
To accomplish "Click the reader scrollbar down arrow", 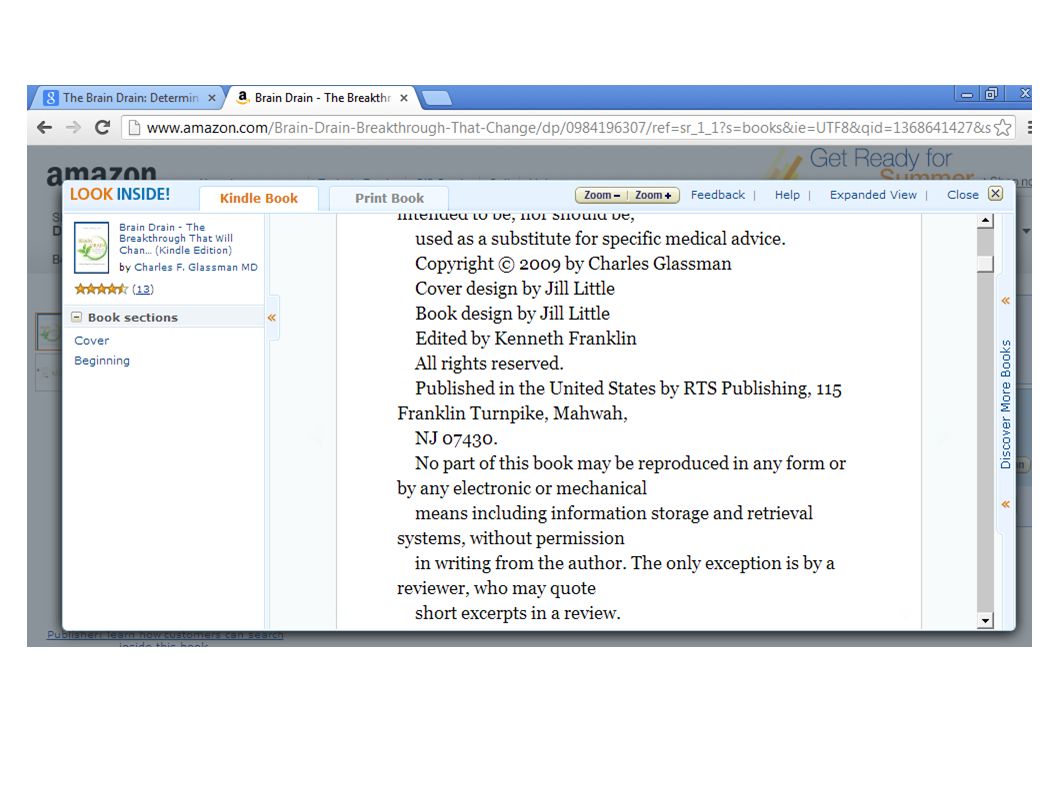I will coord(986,620).
